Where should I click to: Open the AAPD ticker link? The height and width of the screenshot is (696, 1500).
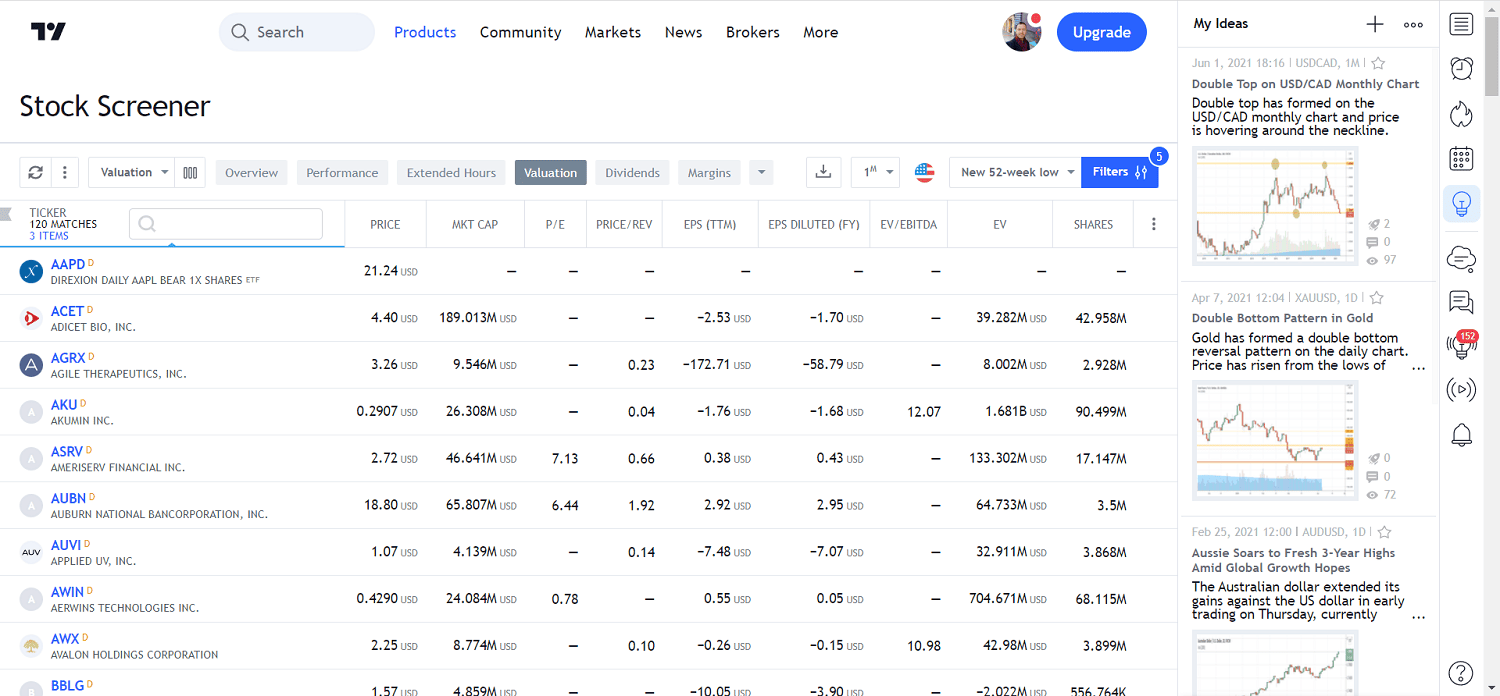tap(68, 264)
